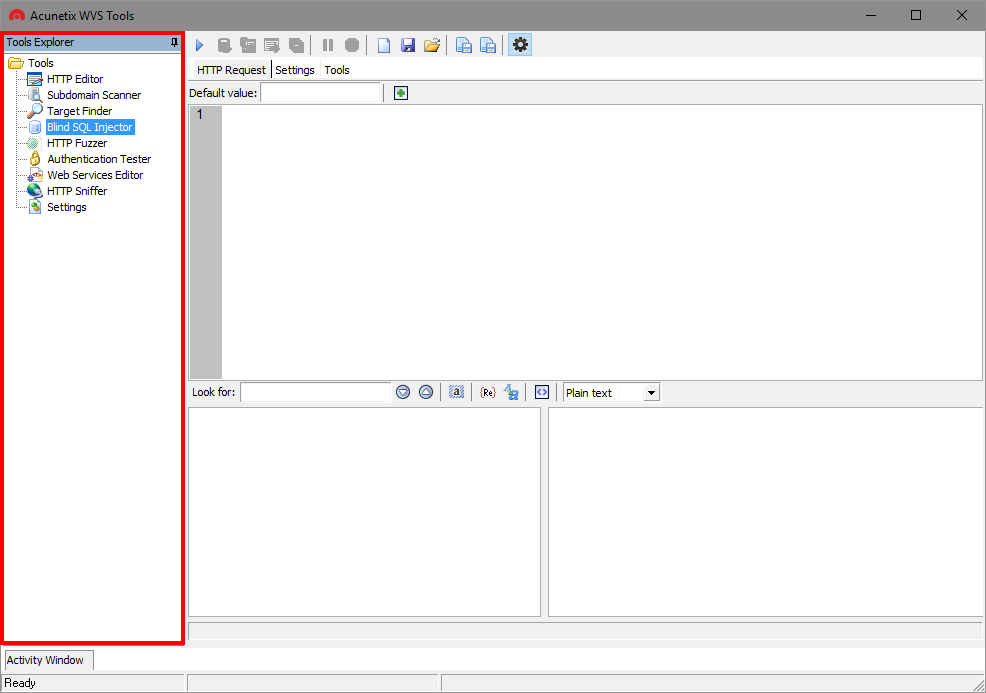Maximize the Acunetix WVS Tools window
Image resolution: width=986 pixels, height=693 pixels.
click(916, 15)
